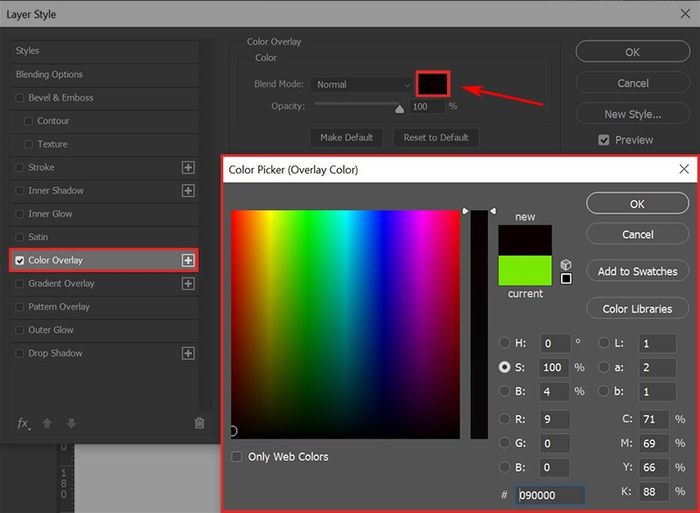Enable Texture checkbox
Image resolution: width=700 pixels, height=513 pixels.
[29, 144]
